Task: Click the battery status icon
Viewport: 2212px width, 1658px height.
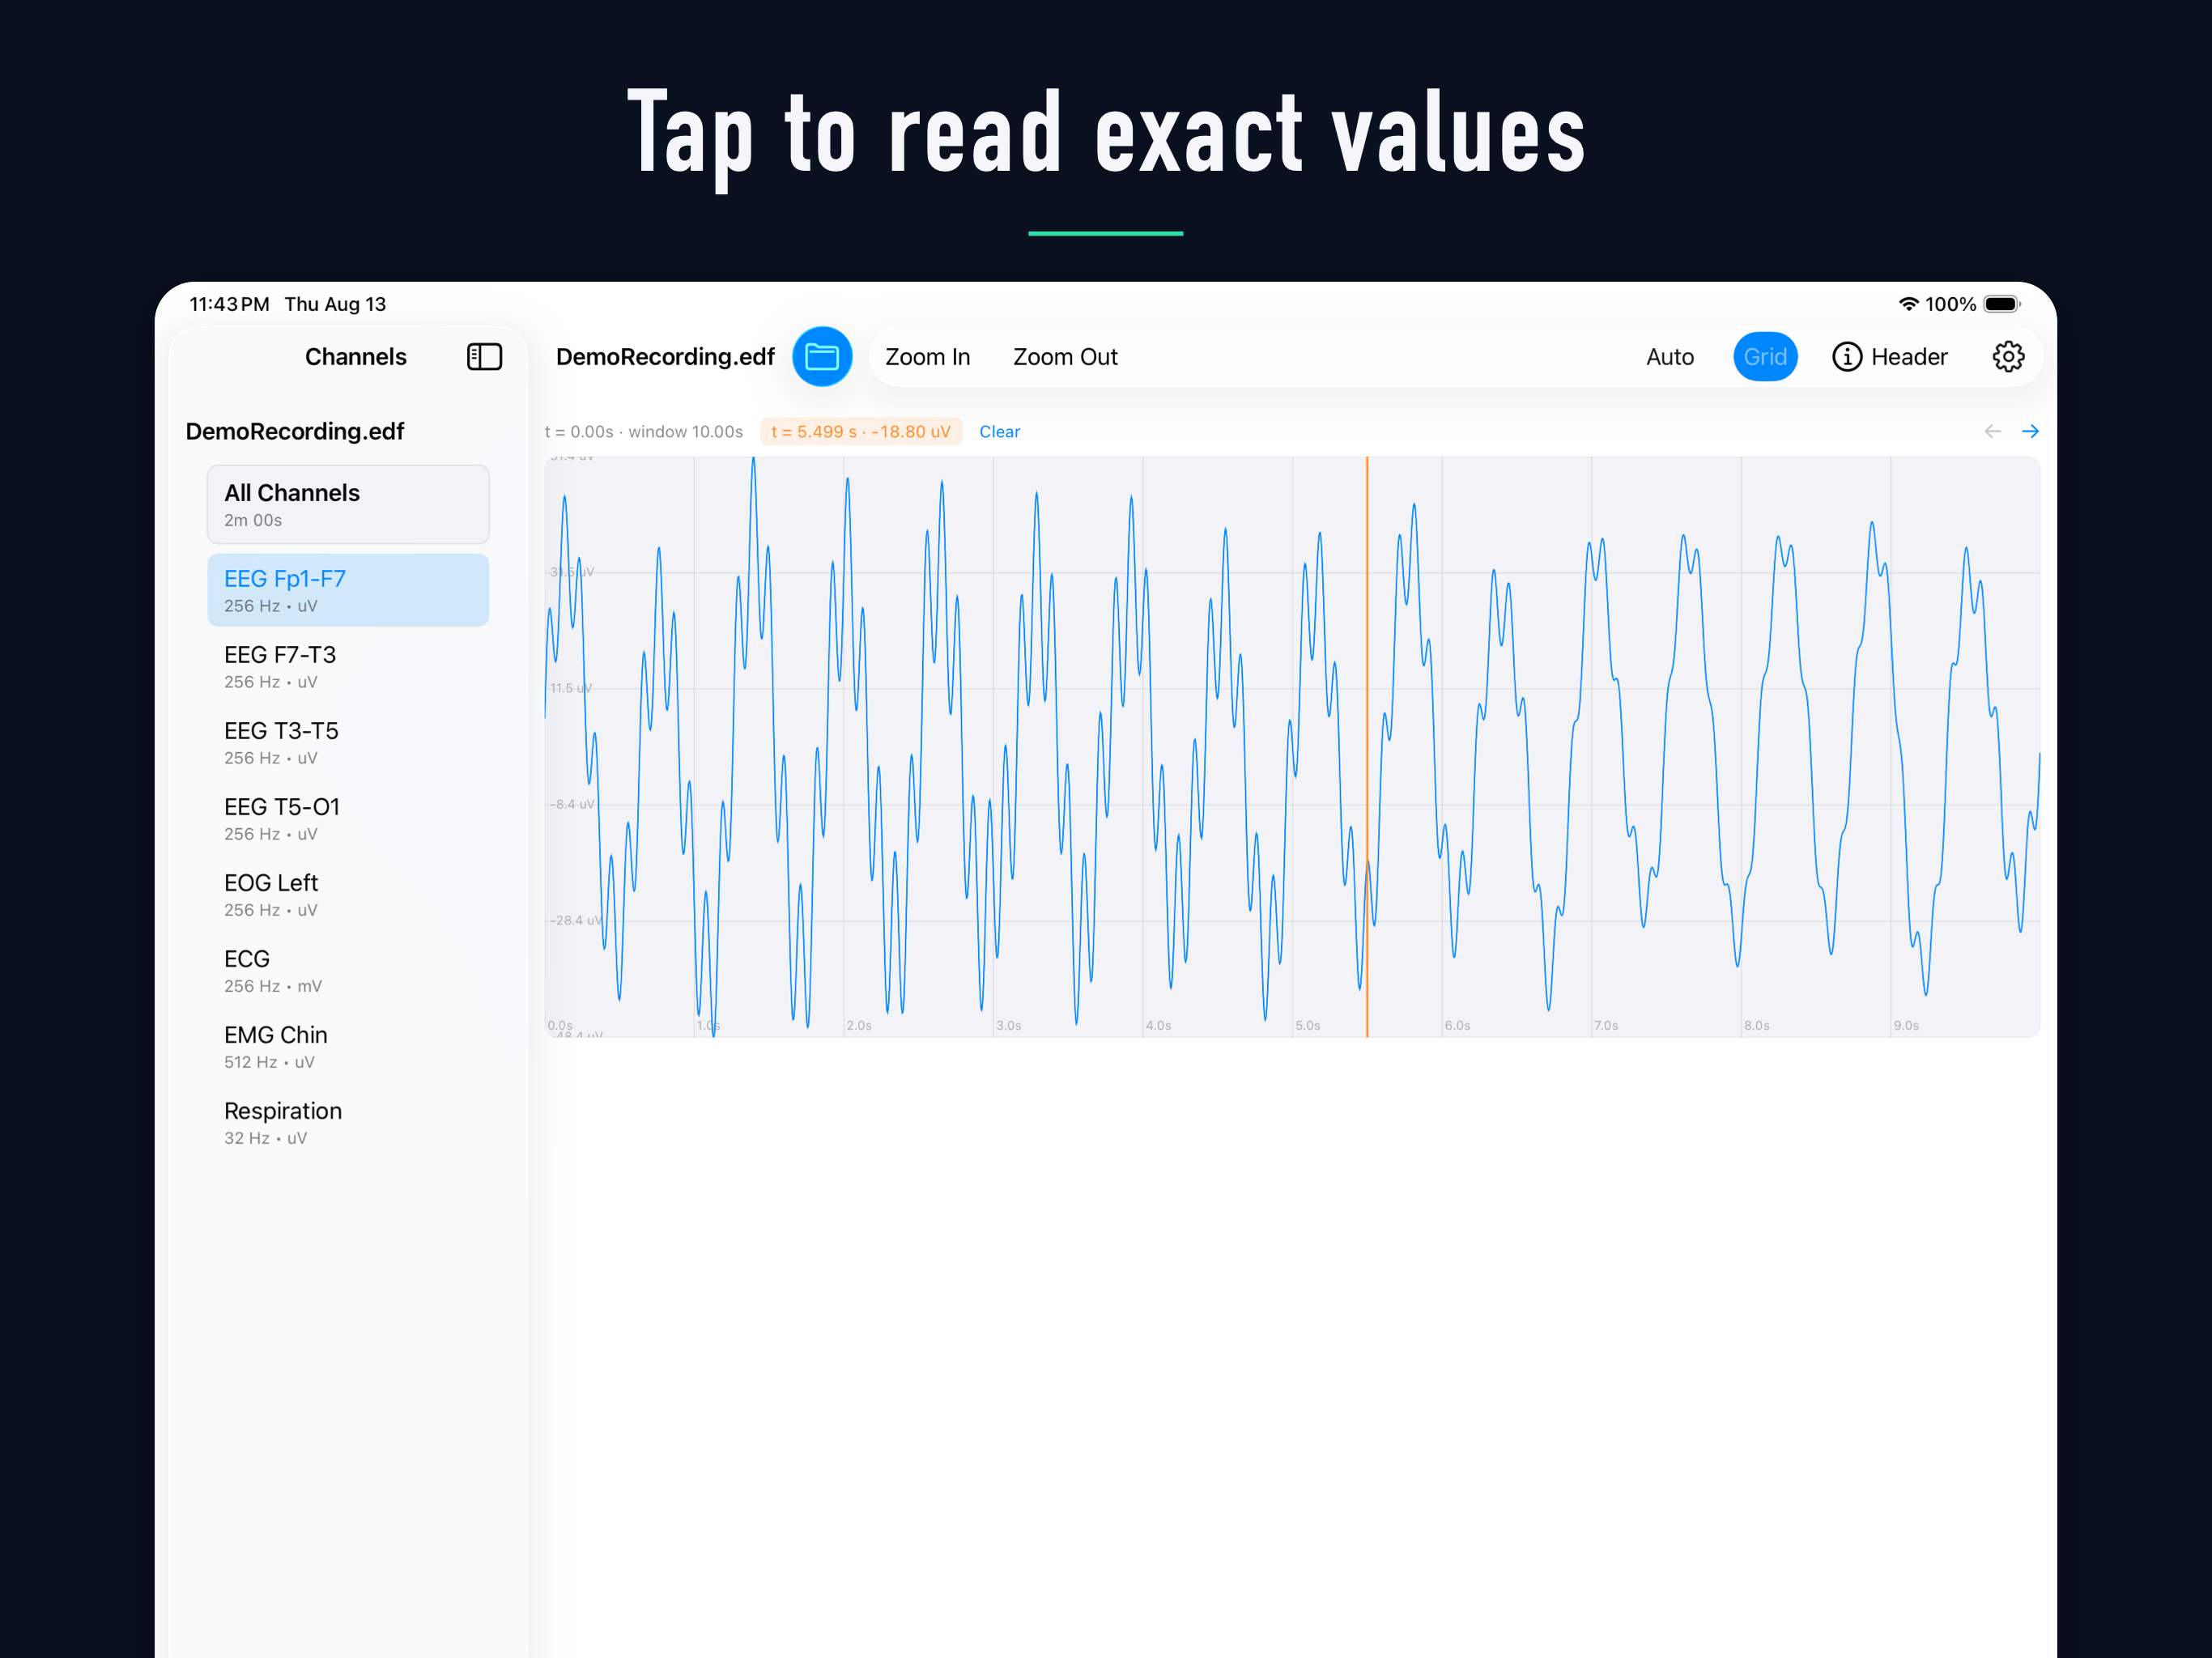Action: 2002,304
